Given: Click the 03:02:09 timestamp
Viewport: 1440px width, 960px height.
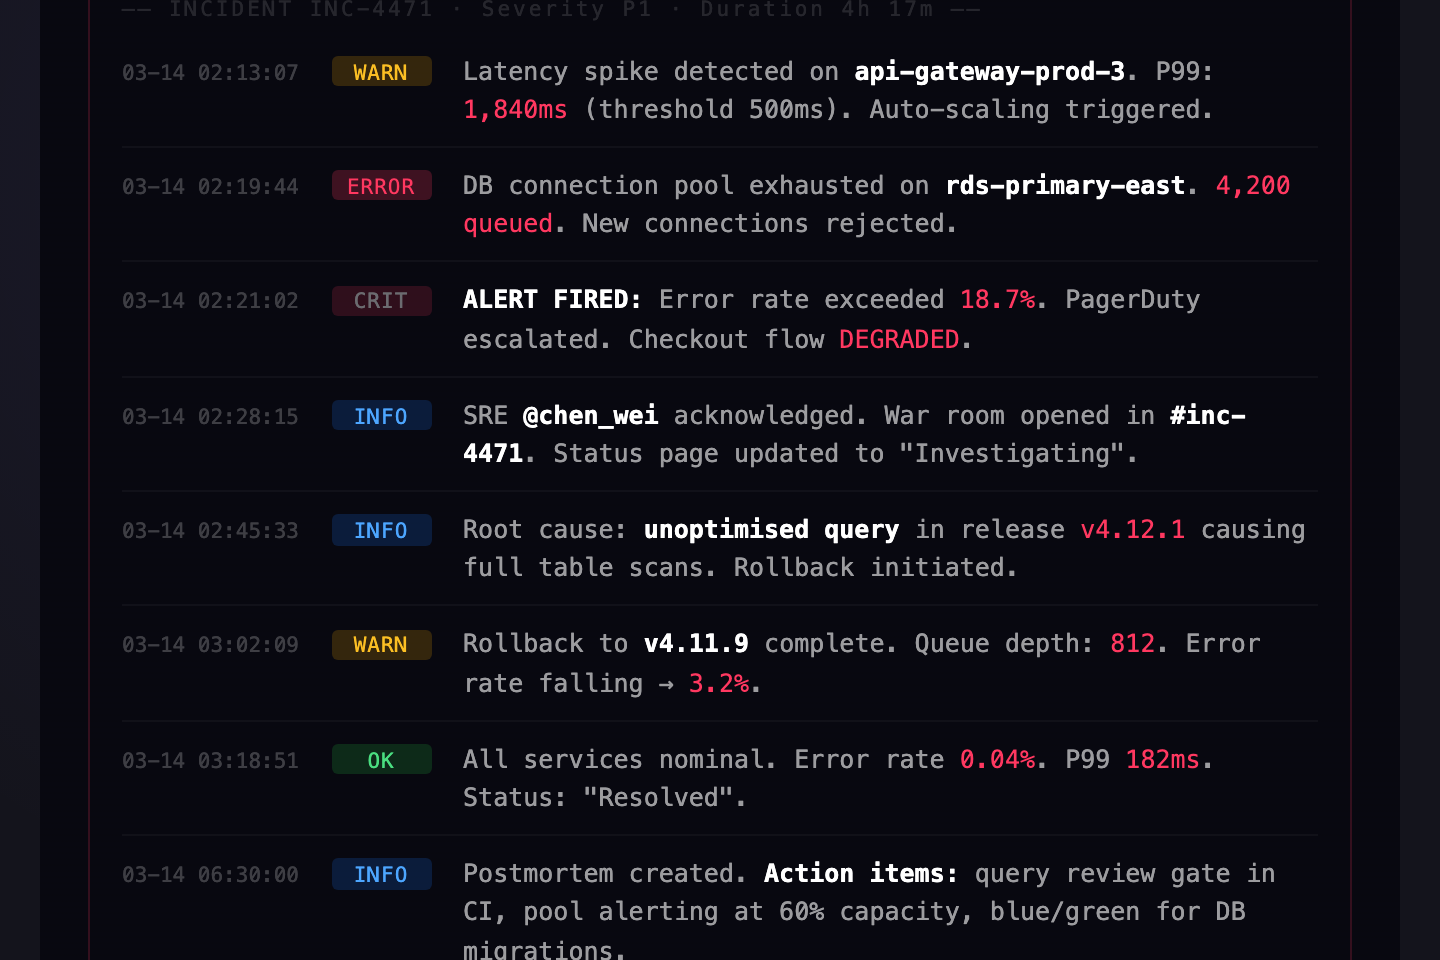Looking at the screenshot, I should [210, 644].
